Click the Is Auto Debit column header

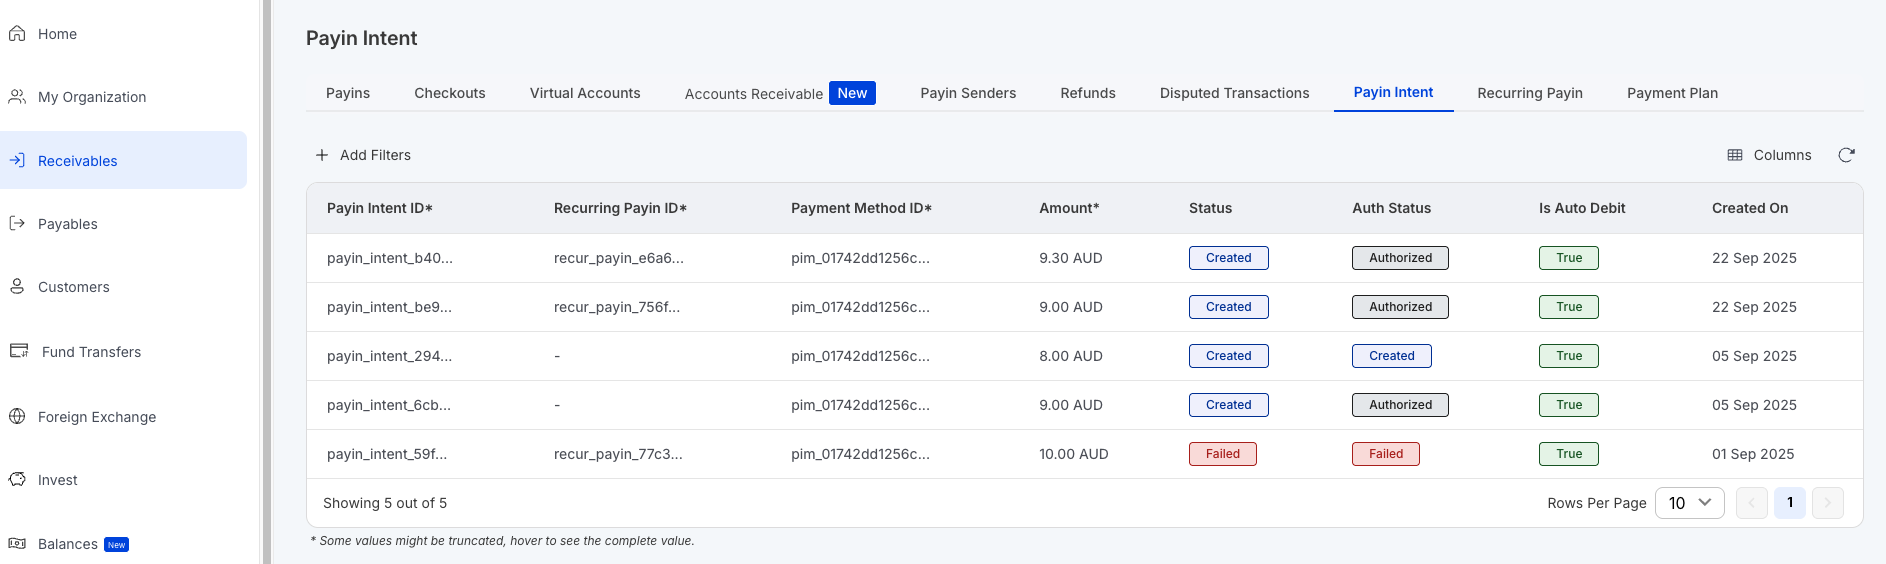1582,208
